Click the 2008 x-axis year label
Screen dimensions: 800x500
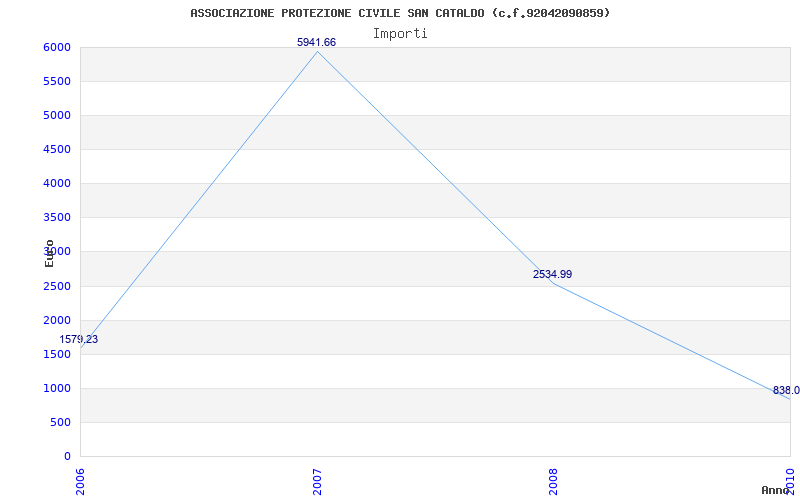click(554, 481)
